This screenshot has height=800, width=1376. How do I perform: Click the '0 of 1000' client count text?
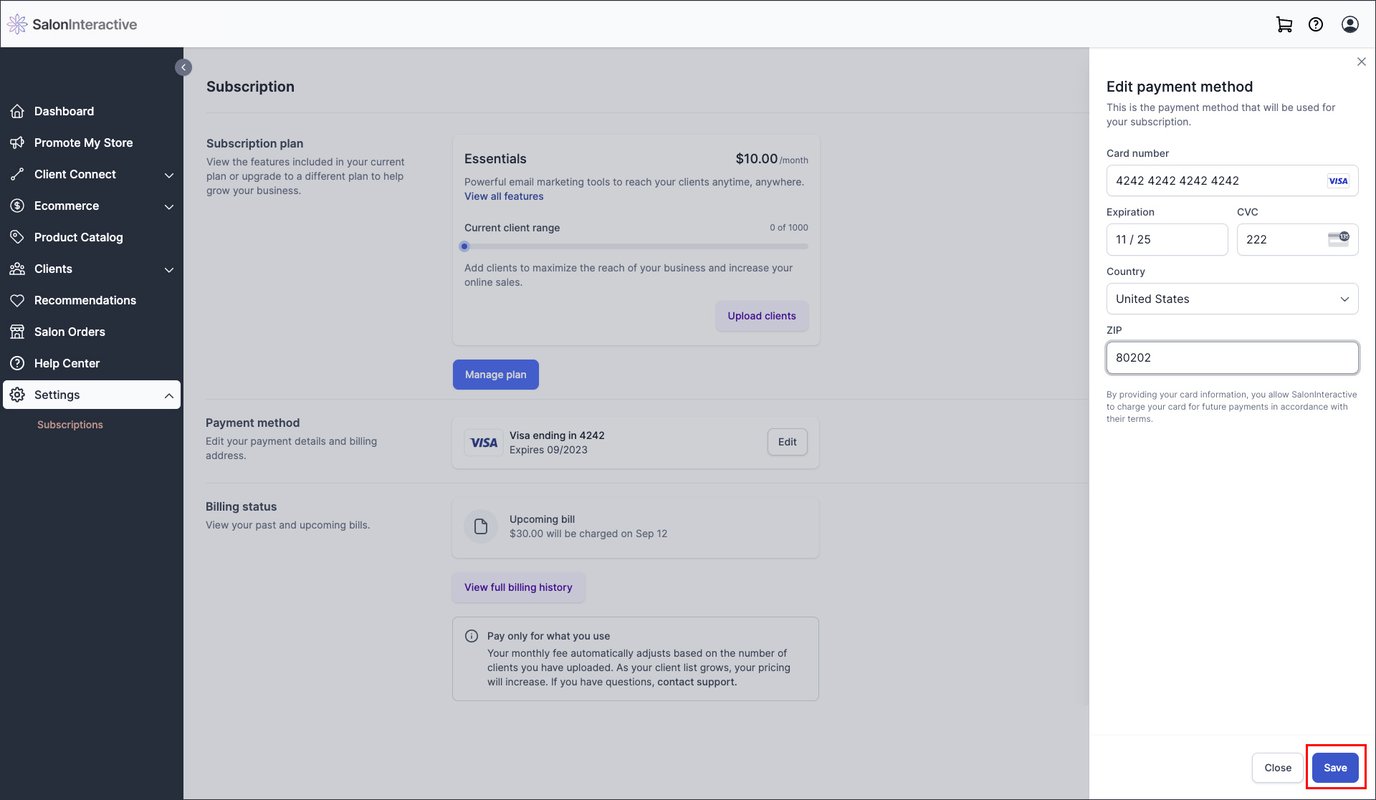[x=789, y=228]
